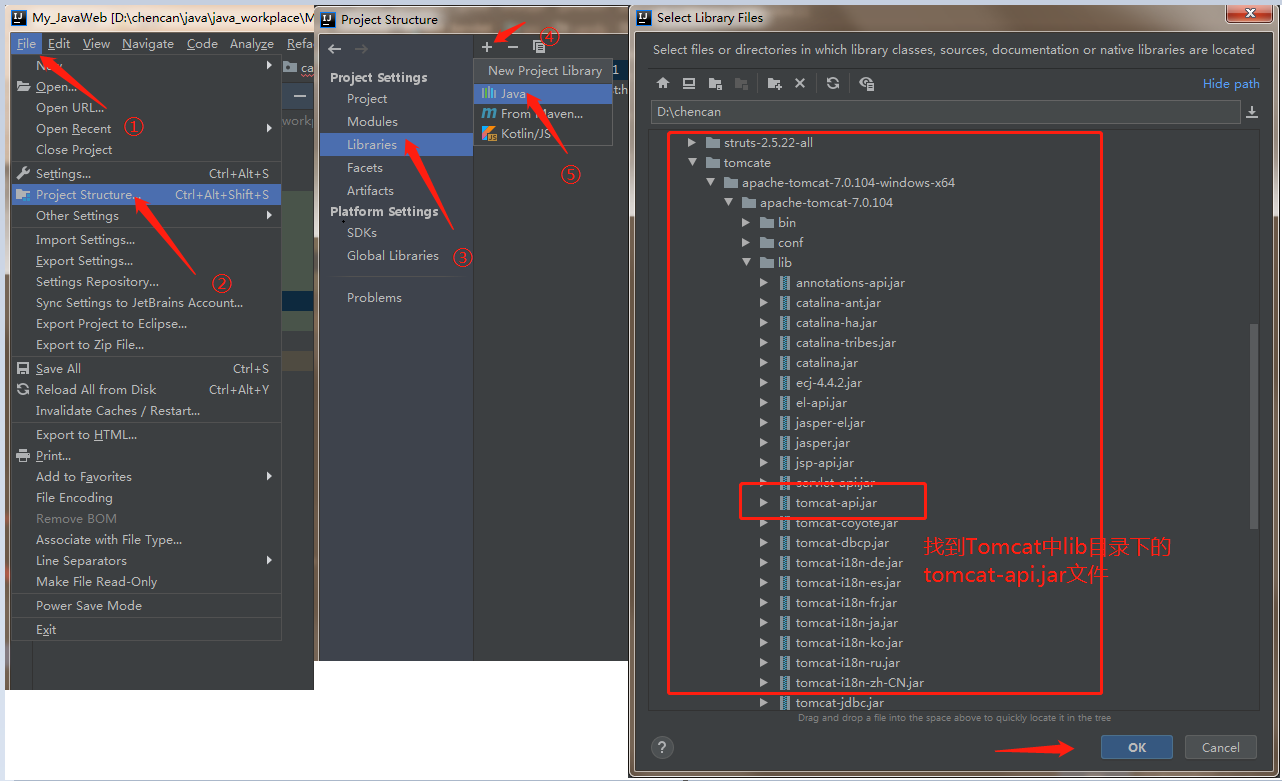Expand Line Separators submenu arrow

[x=269, y=560]
